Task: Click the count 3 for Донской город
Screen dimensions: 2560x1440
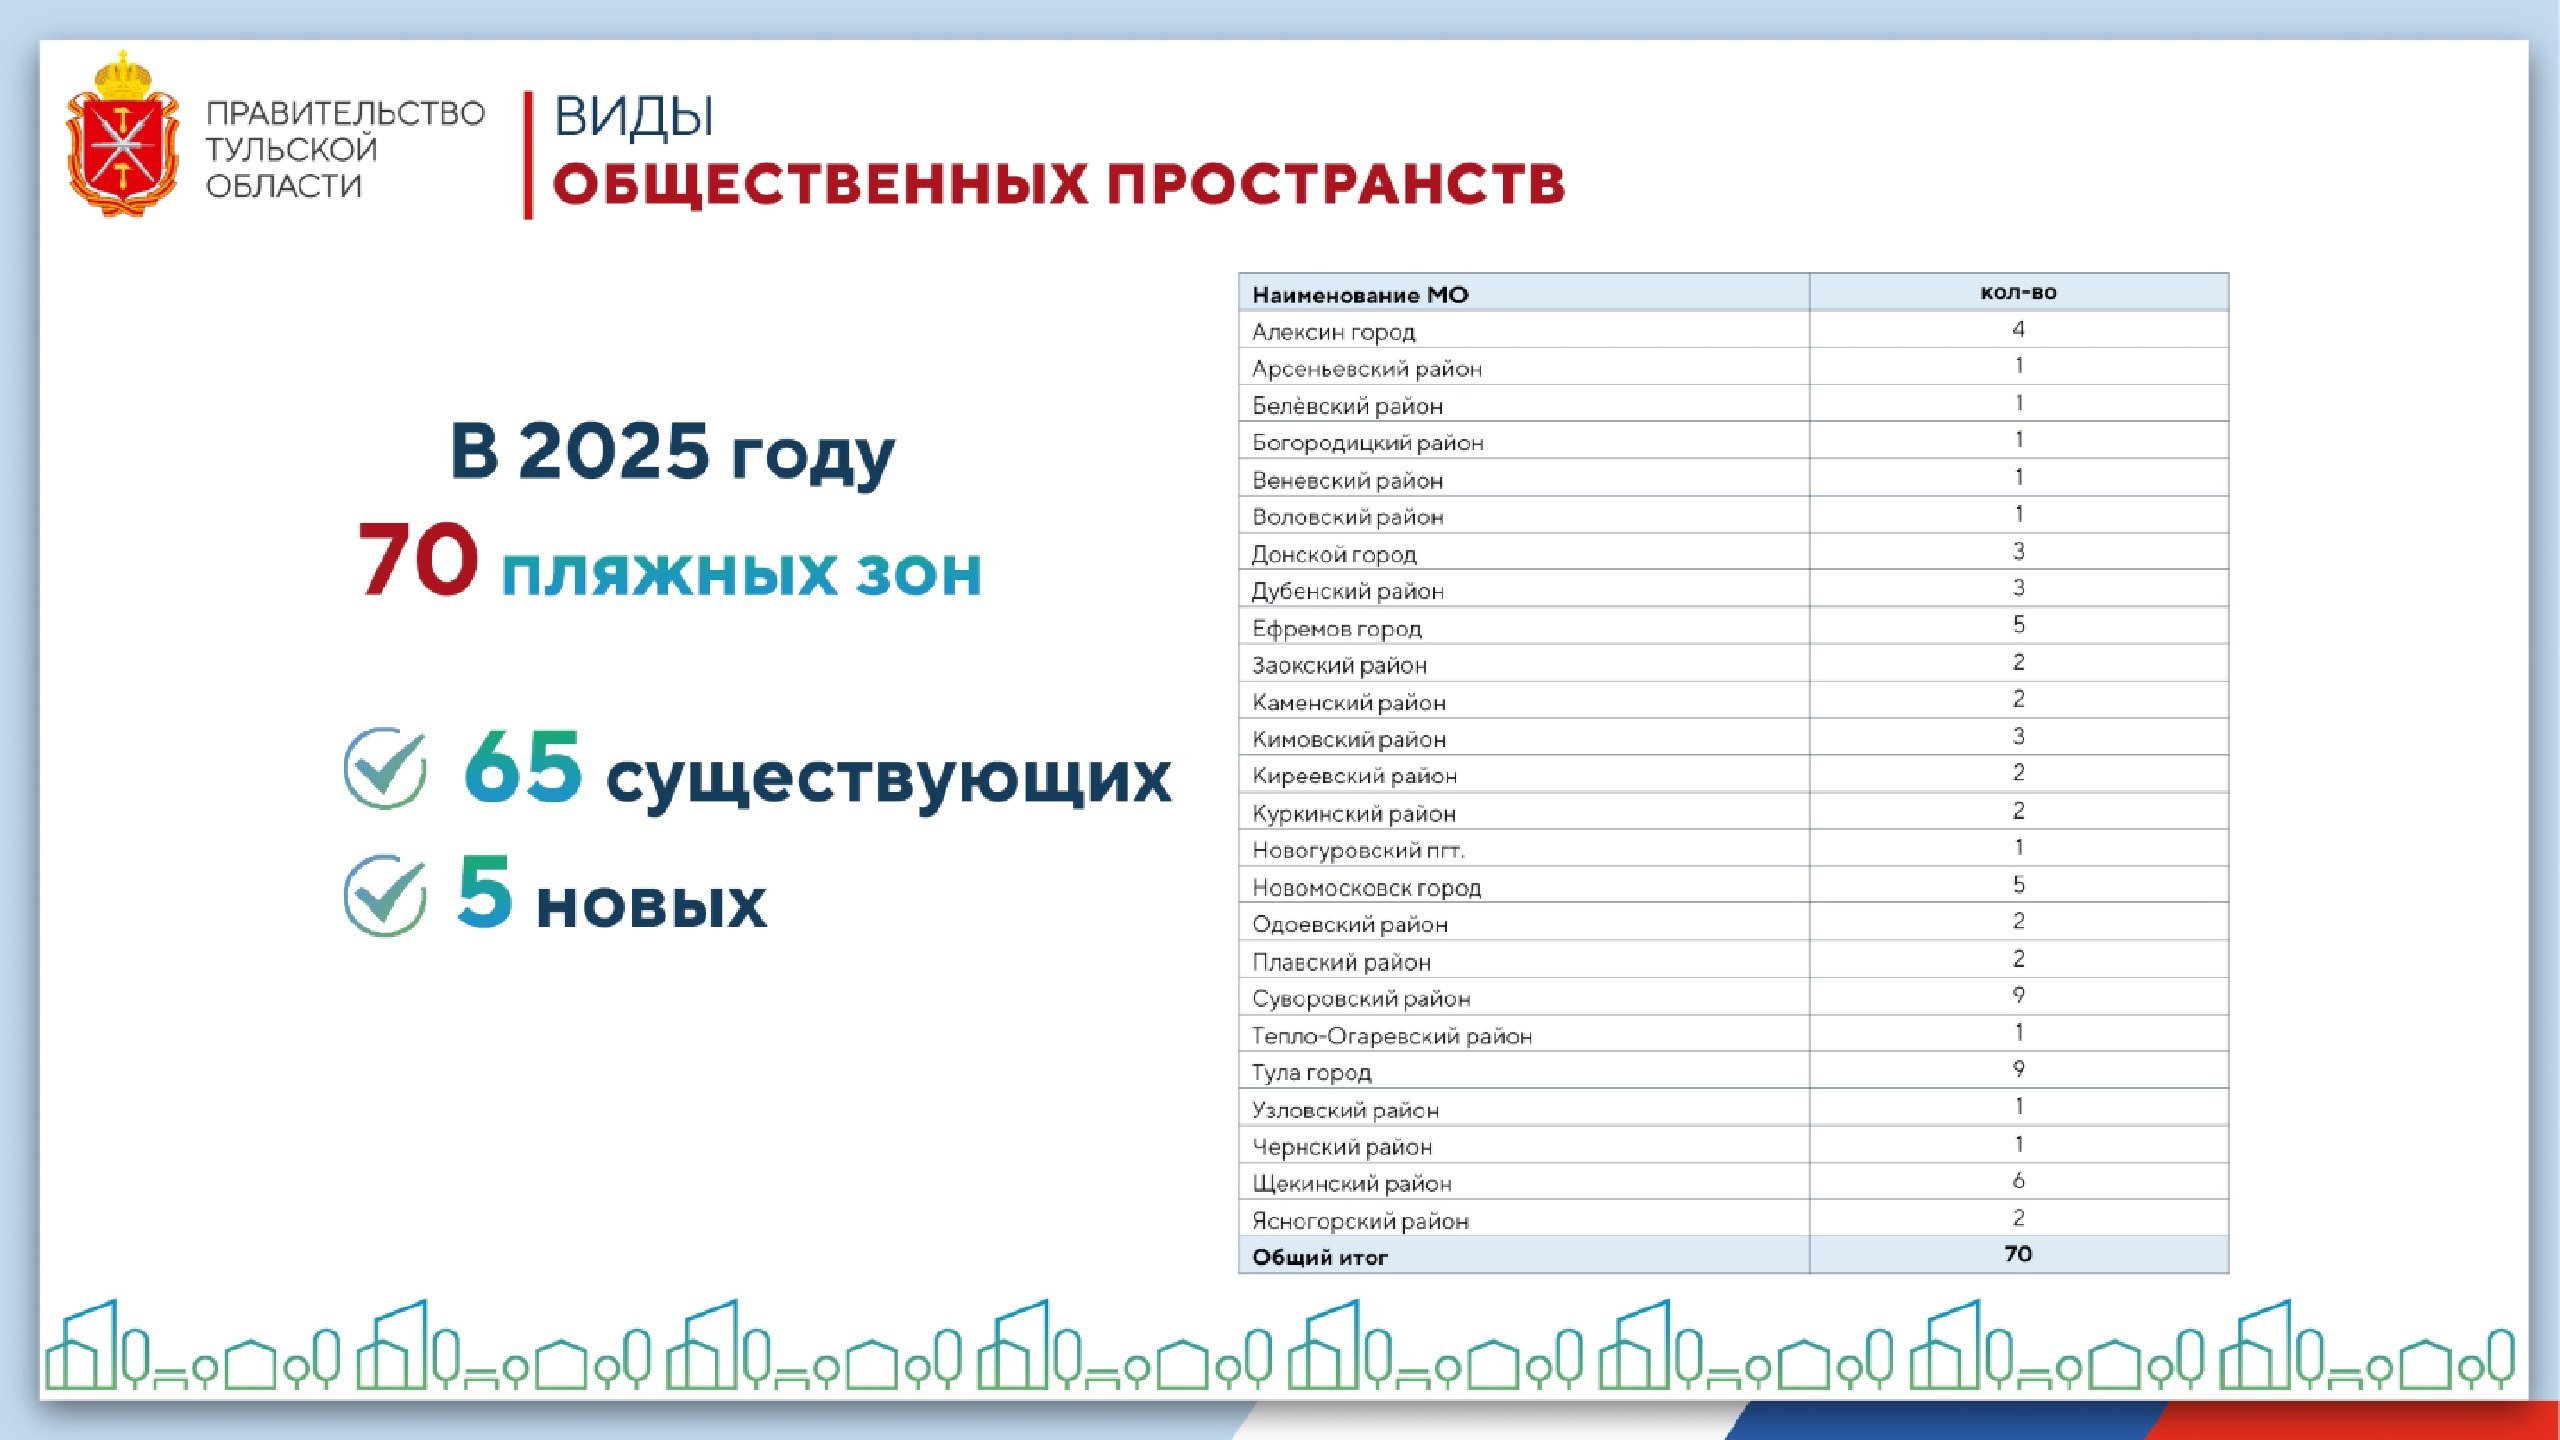Action: [2019, 551]
